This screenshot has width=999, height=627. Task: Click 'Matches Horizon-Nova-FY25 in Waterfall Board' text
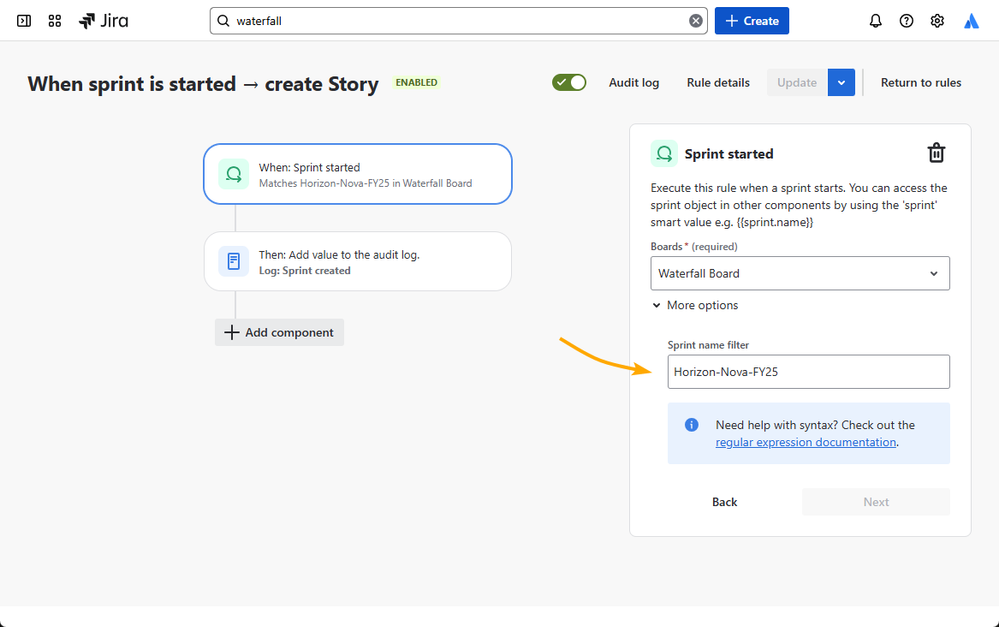(x=365, y=184)
